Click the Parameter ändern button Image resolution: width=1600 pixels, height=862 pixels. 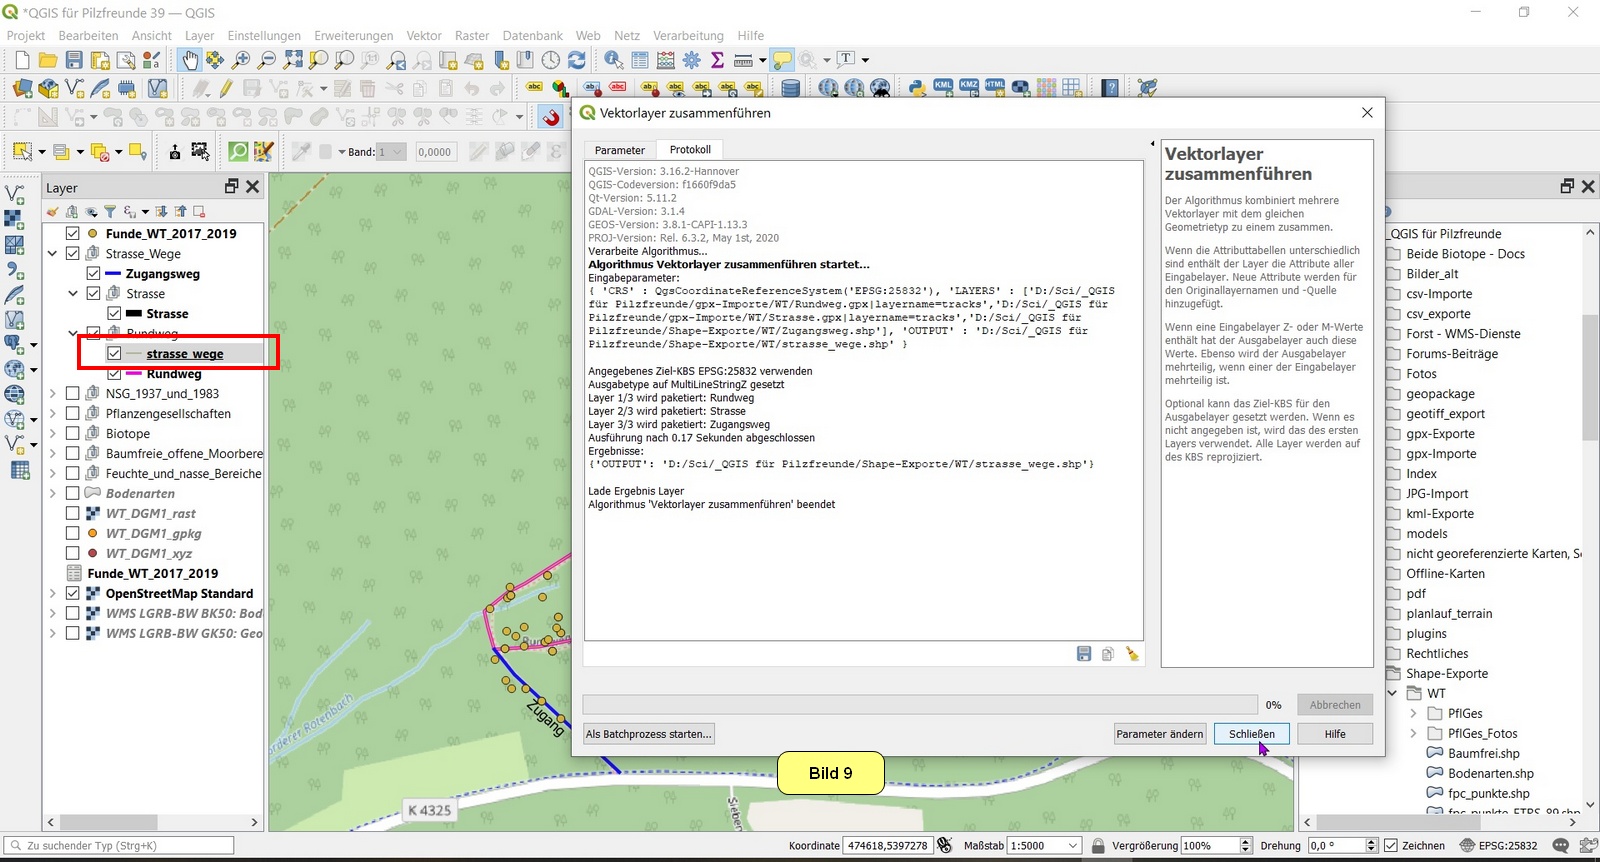pos(1159,734)
